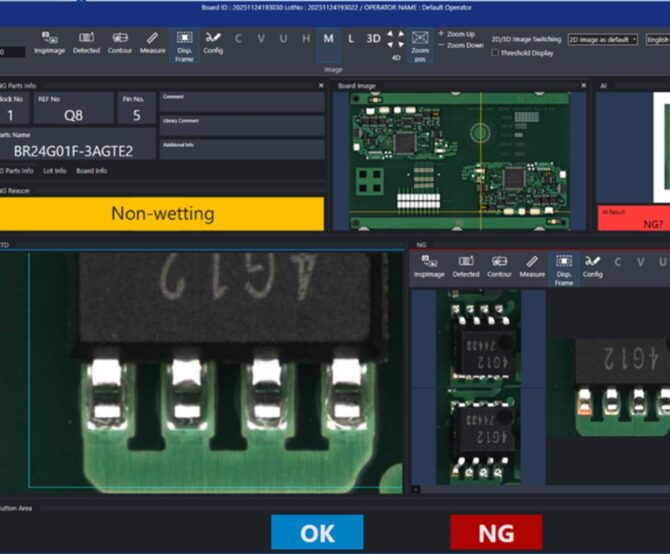This screenshot has width=670, height=554.
Task: Close the NG Parts Info panel
Action: coord(321,85)
